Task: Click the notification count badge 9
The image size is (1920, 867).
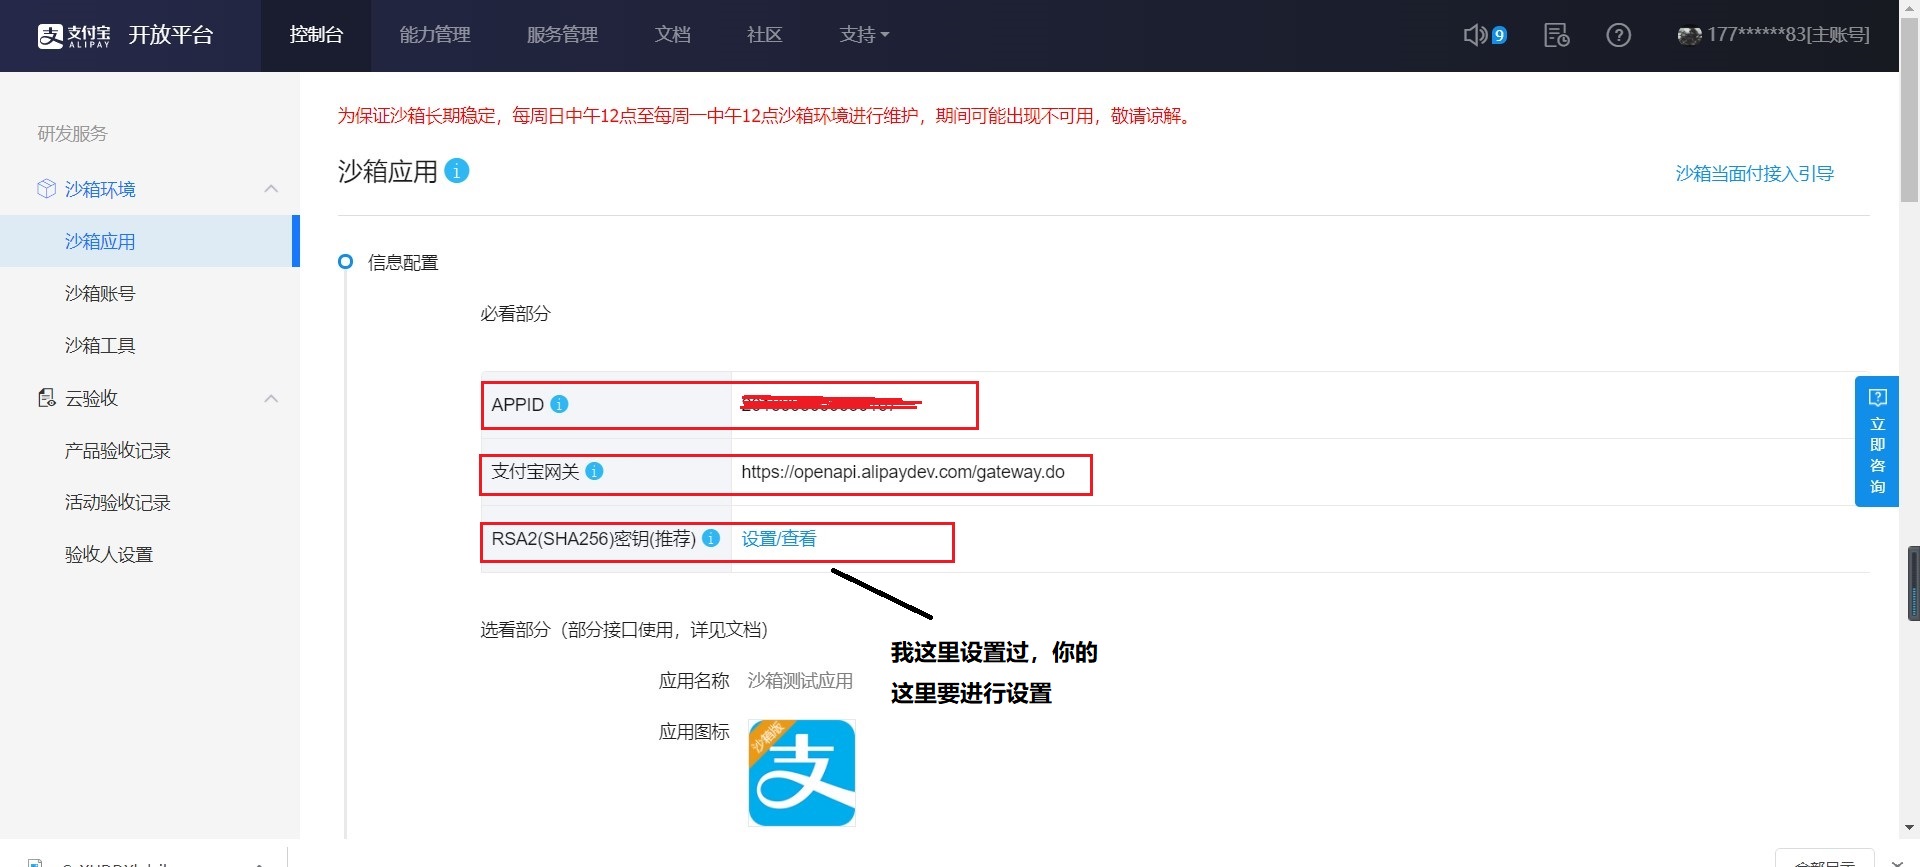Action: 1499,35
